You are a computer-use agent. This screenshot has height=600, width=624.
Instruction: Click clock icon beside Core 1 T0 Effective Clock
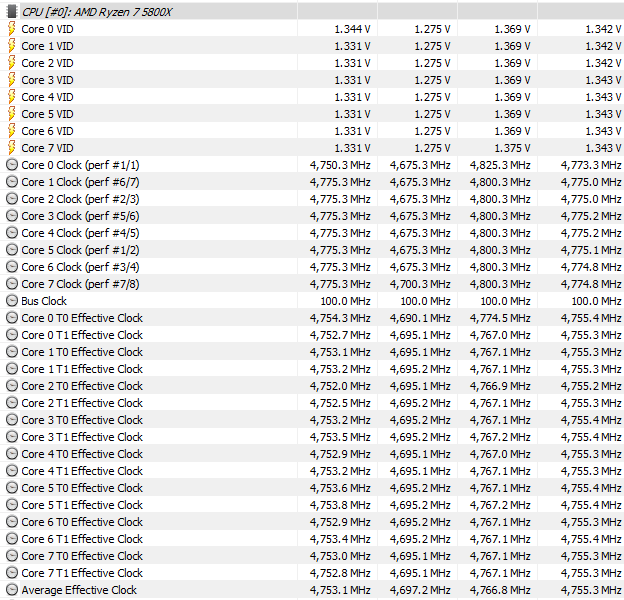click(12, 352)
